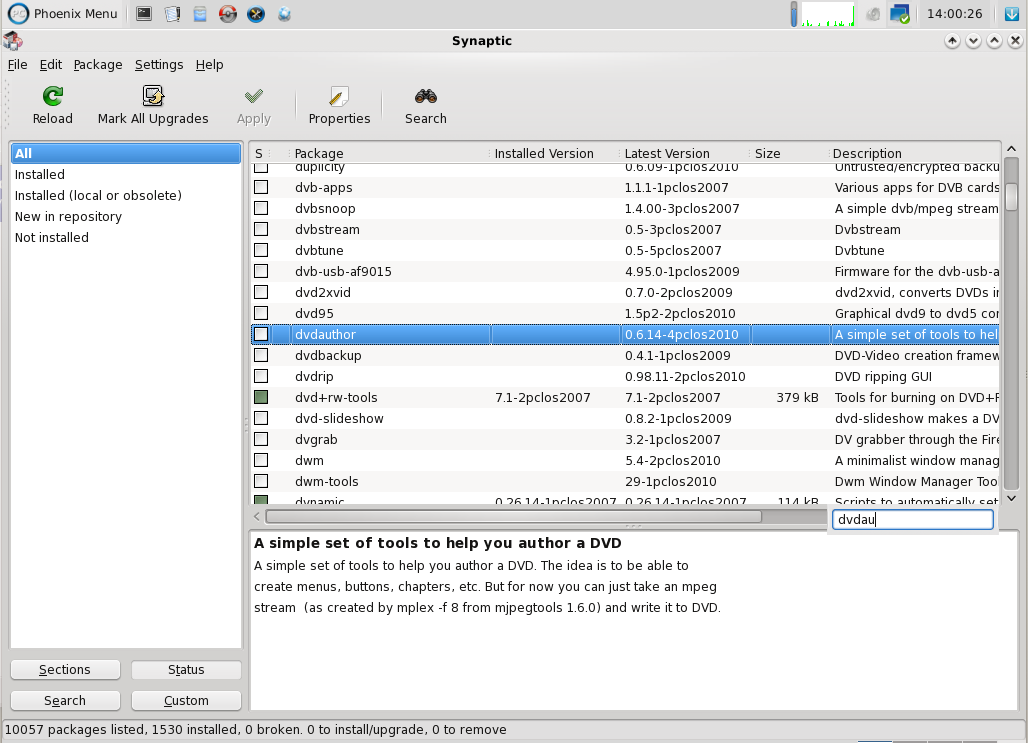This screenshot has width=1028, height=743.
Task: Click the quick search field containing dvdau
Action: 912,519
